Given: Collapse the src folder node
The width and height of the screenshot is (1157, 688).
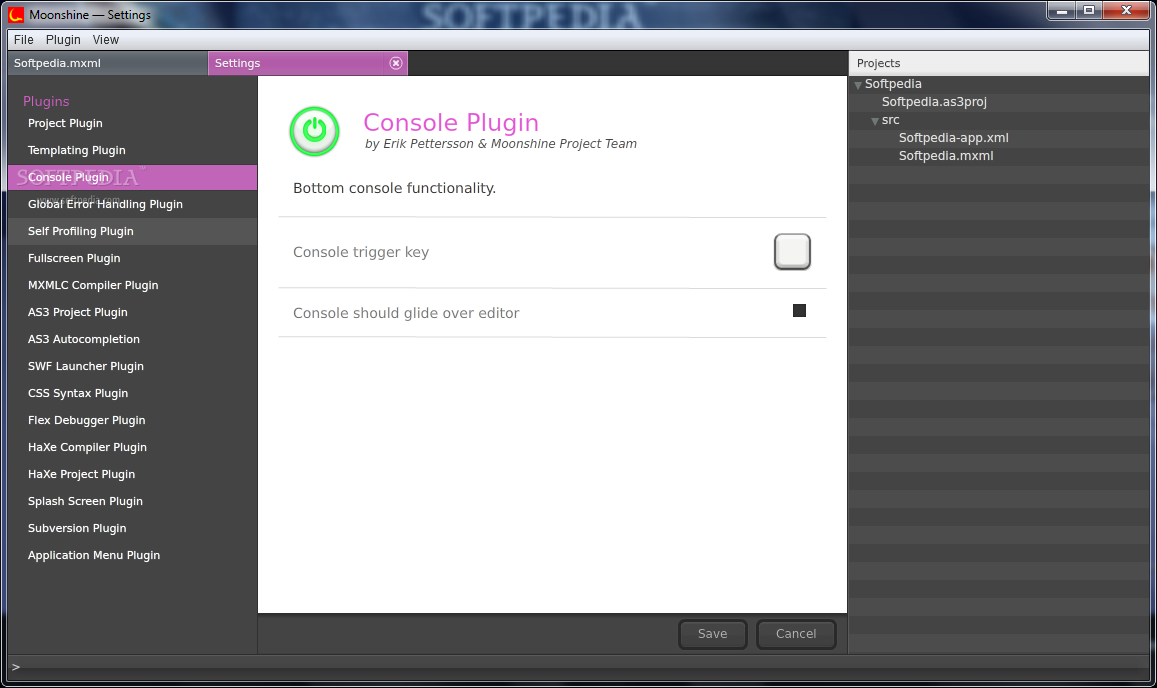Looking at the screenshot, I should click(875, 121).
